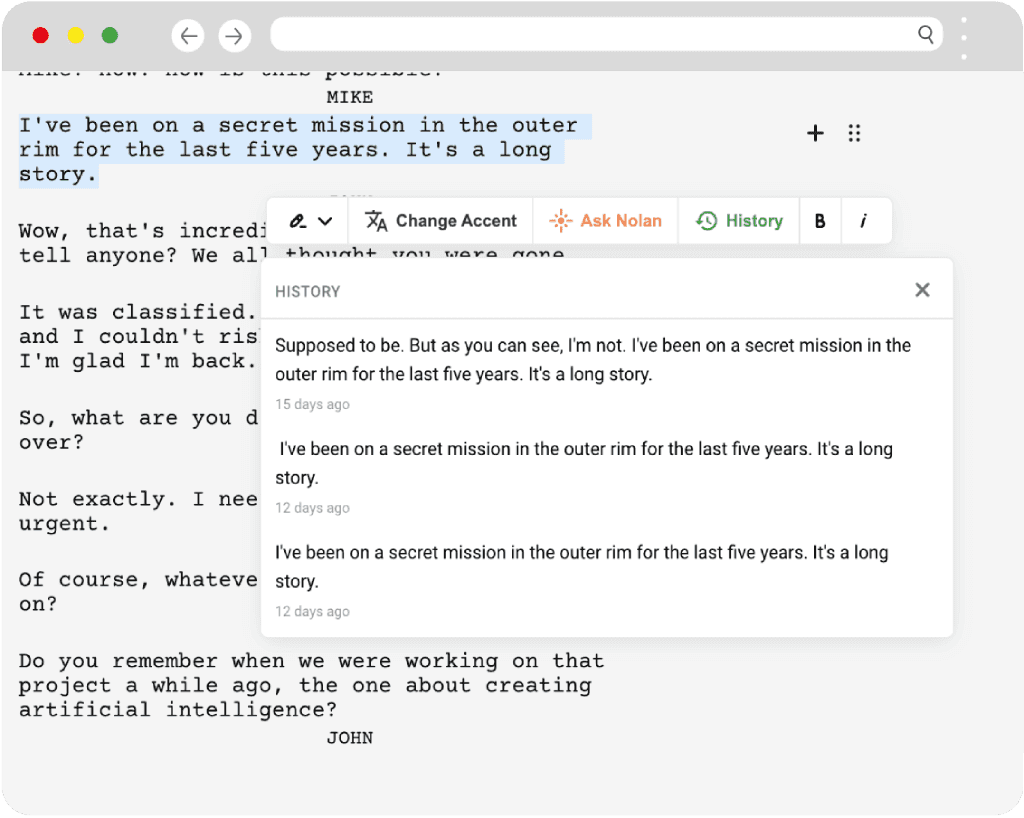The image size is (1024, 818).
Task: Select the last history entry in the list
Action: (x=581, y=566)
